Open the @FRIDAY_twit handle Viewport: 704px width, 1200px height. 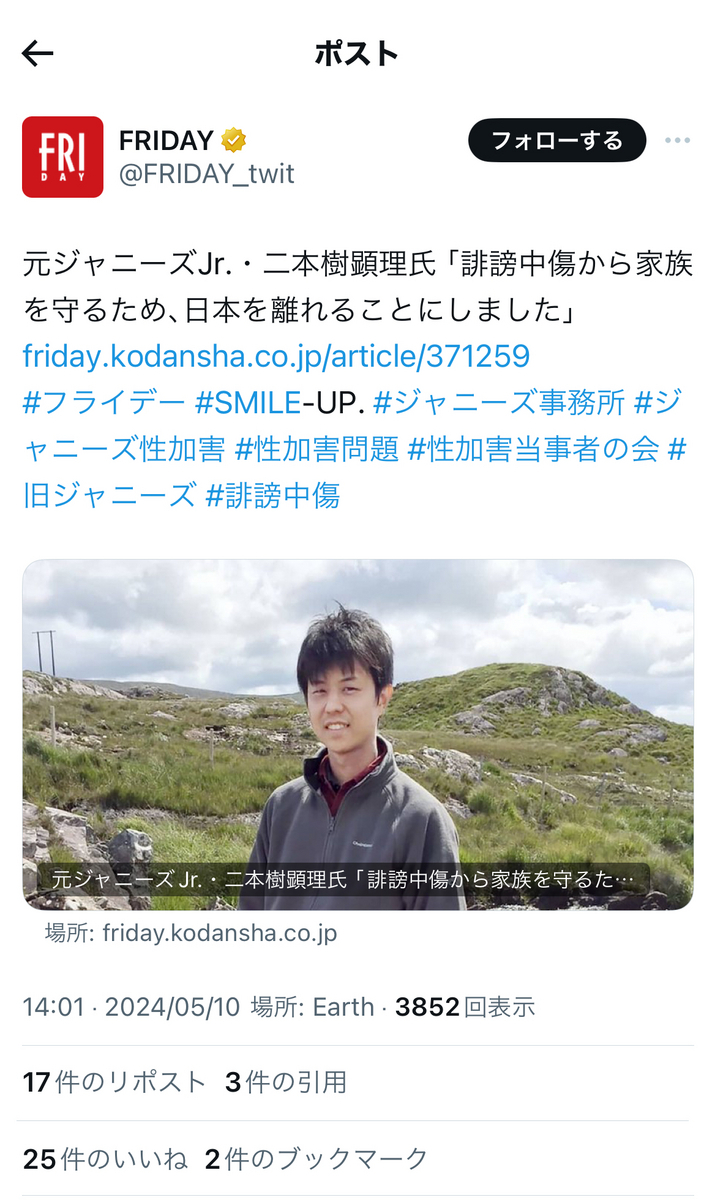[207, 174]
